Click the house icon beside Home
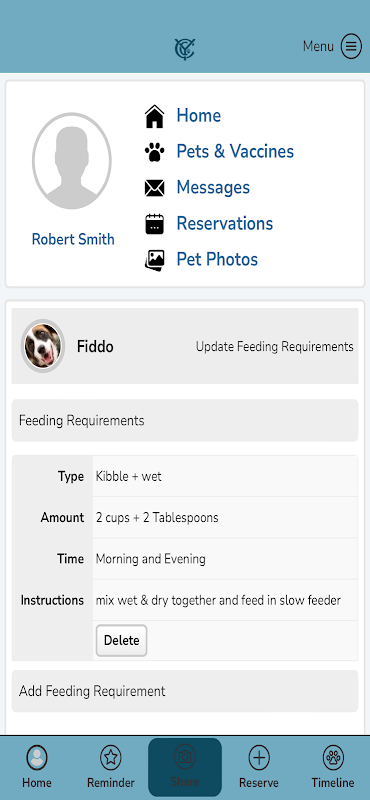 [x=155, y=116]
